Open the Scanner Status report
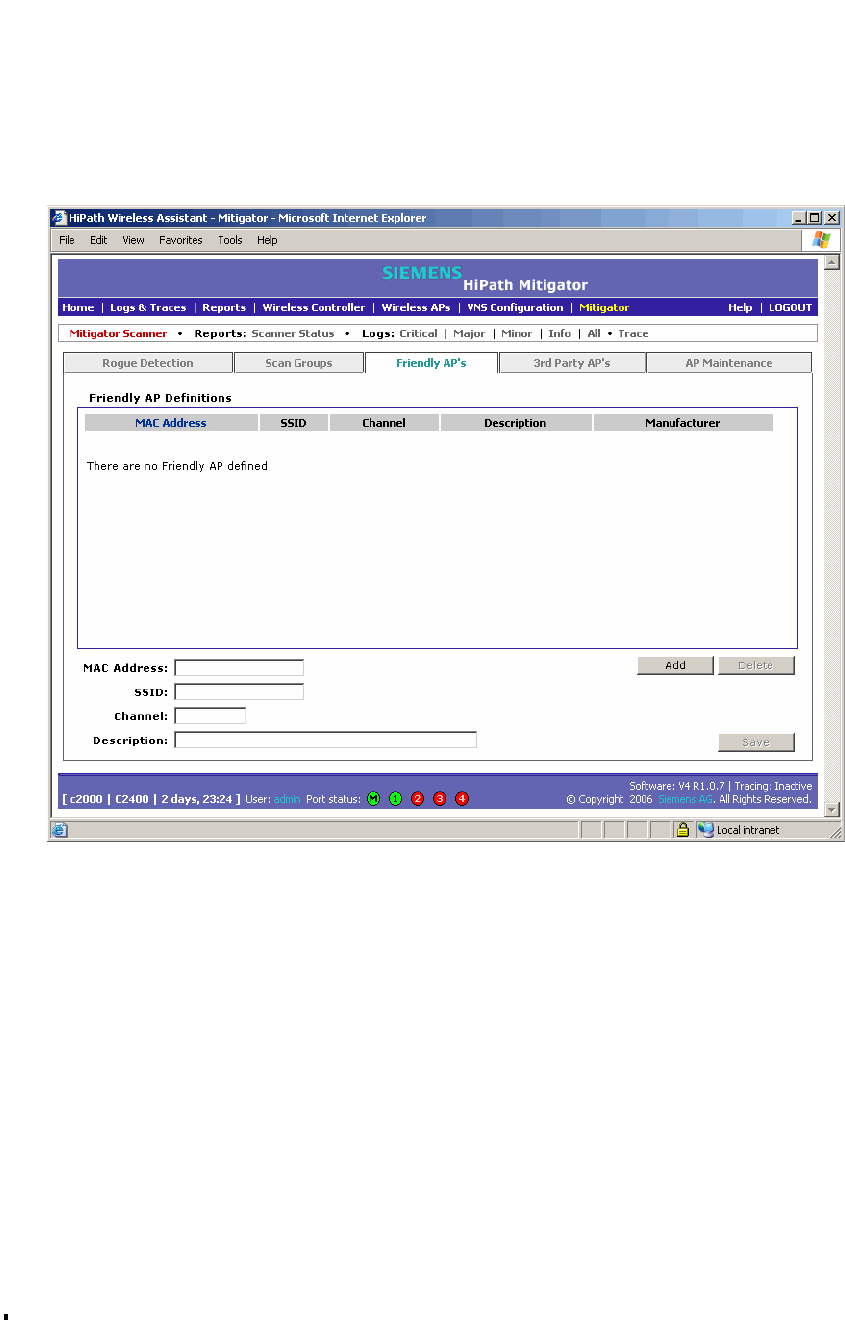Image resolution: width=845 pixels, height=1320 pixels. [x=292, y=333]
